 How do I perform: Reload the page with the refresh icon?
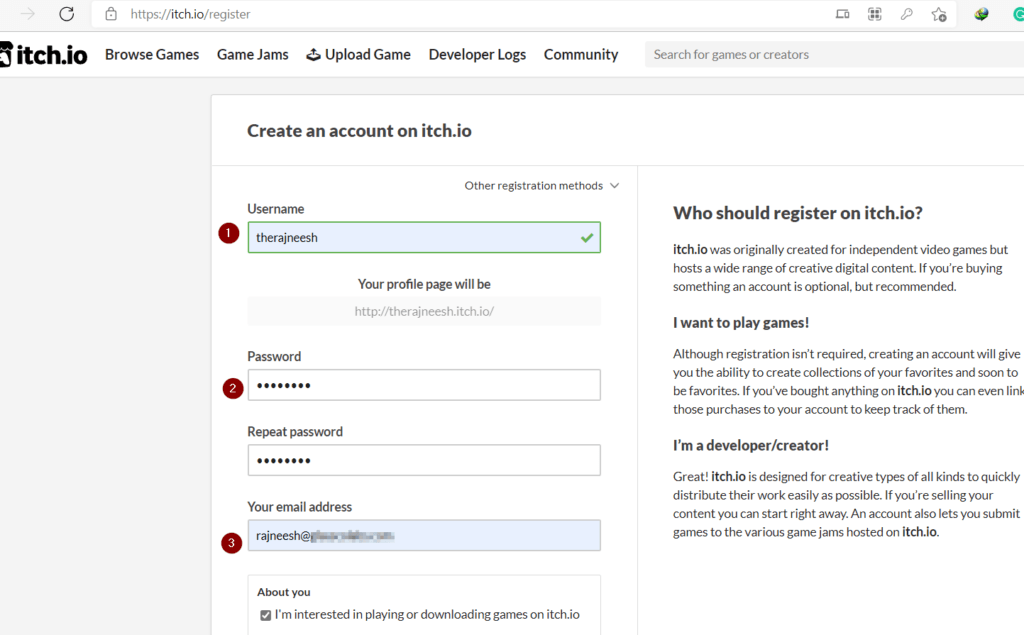(x=67, y=14)
